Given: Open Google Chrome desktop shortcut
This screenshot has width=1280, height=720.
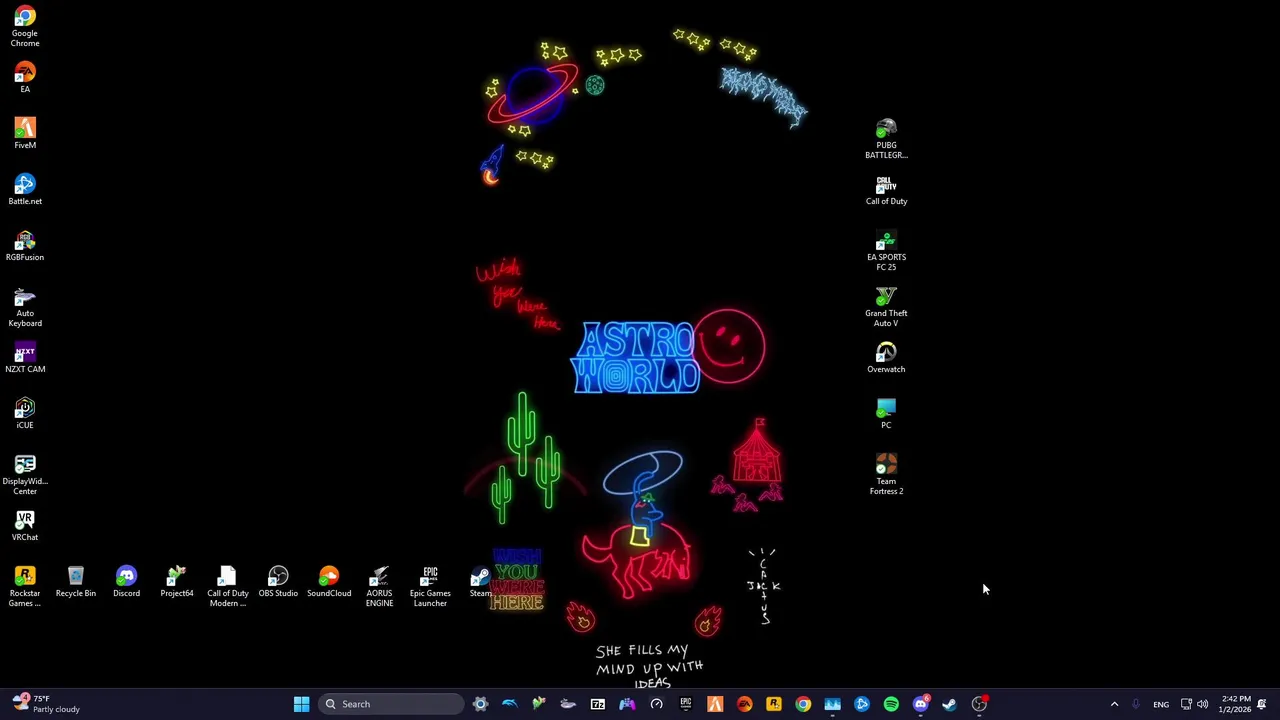Looking at the screenshot, I should [x=25, y=27].
